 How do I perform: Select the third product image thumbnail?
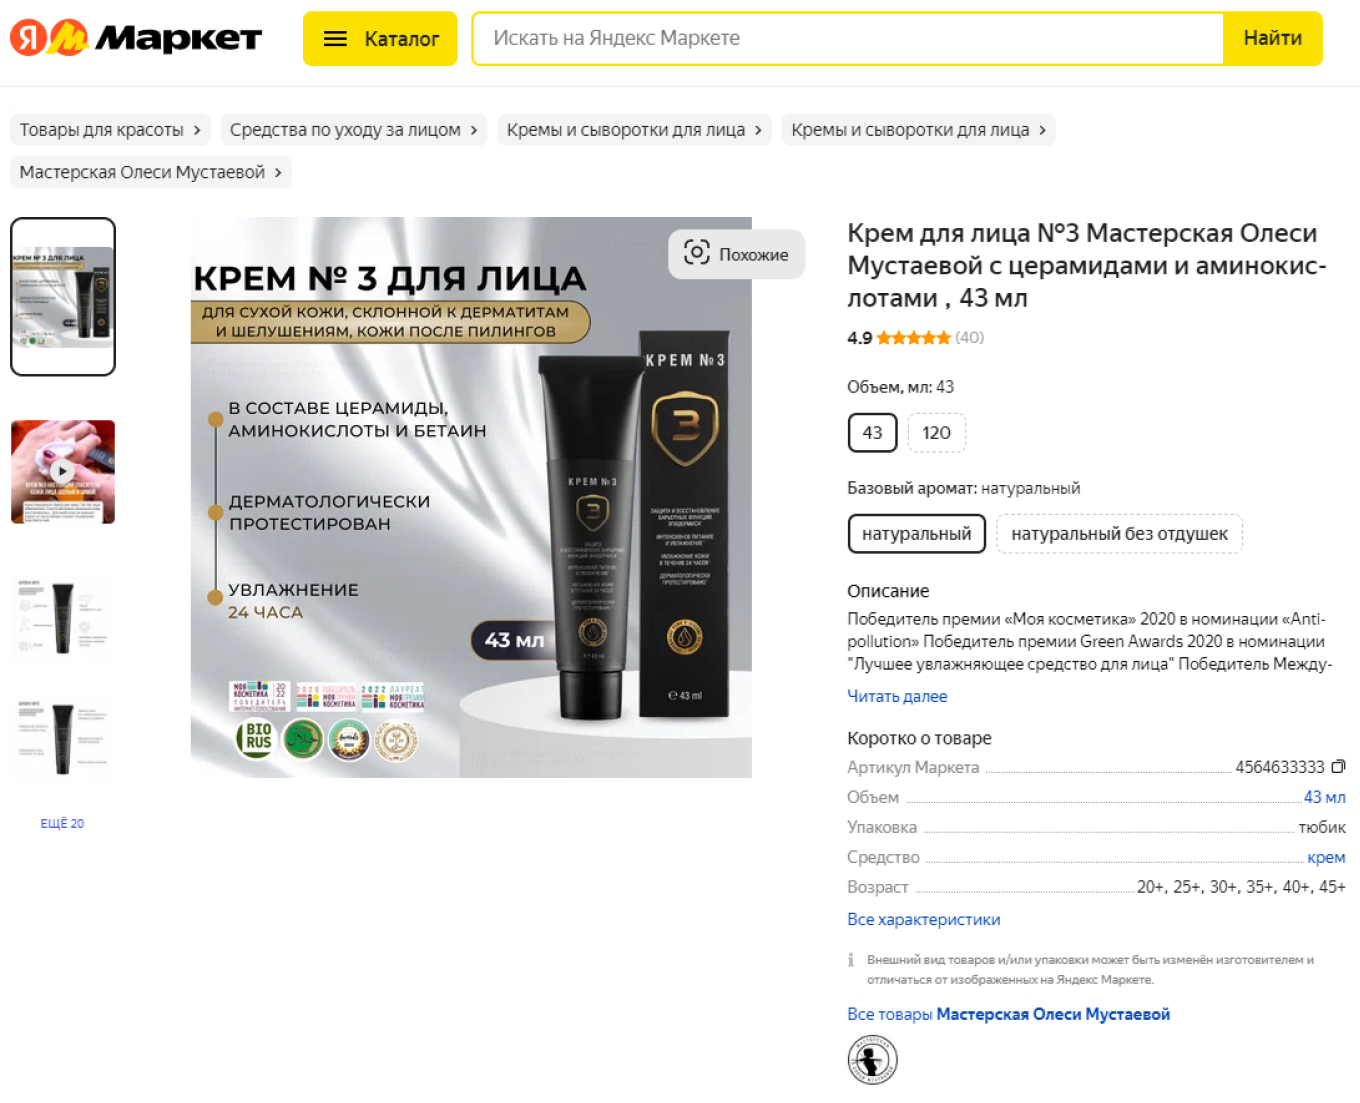pos(63,618)
